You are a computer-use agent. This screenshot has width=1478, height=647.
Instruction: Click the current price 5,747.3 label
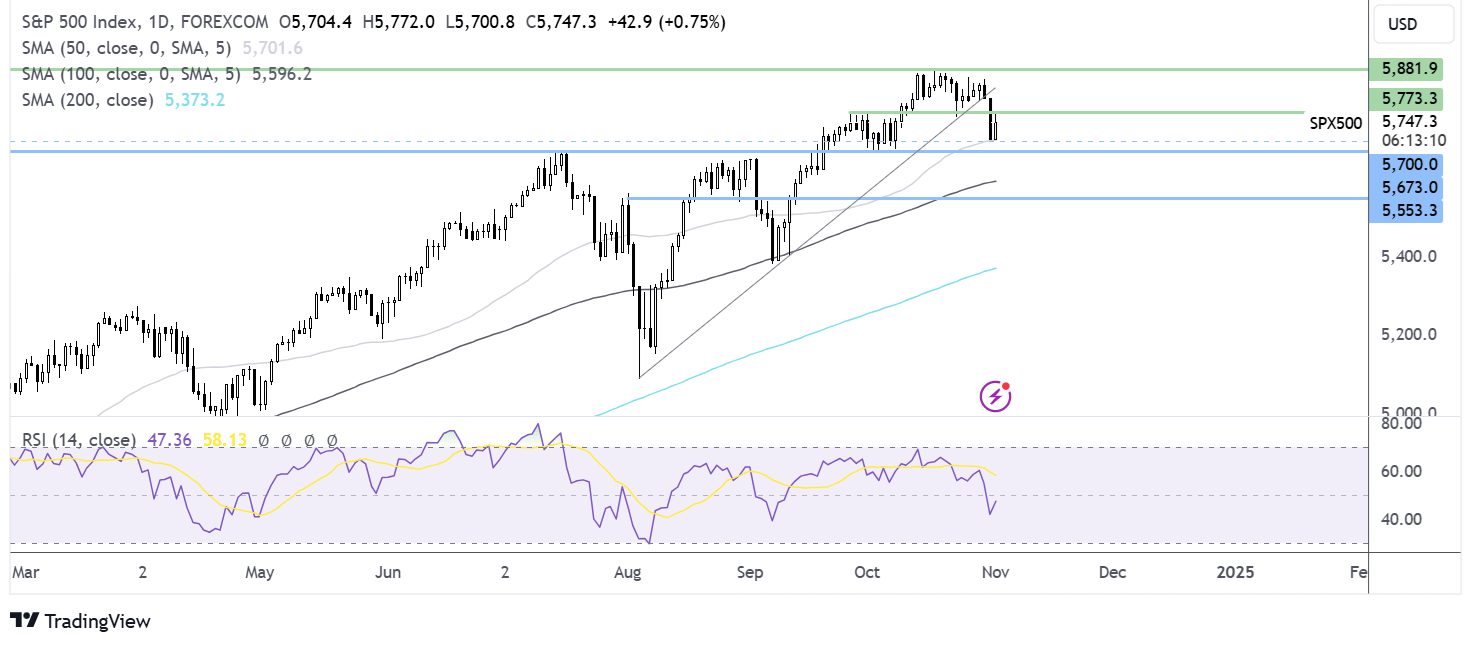[1408, 121]
